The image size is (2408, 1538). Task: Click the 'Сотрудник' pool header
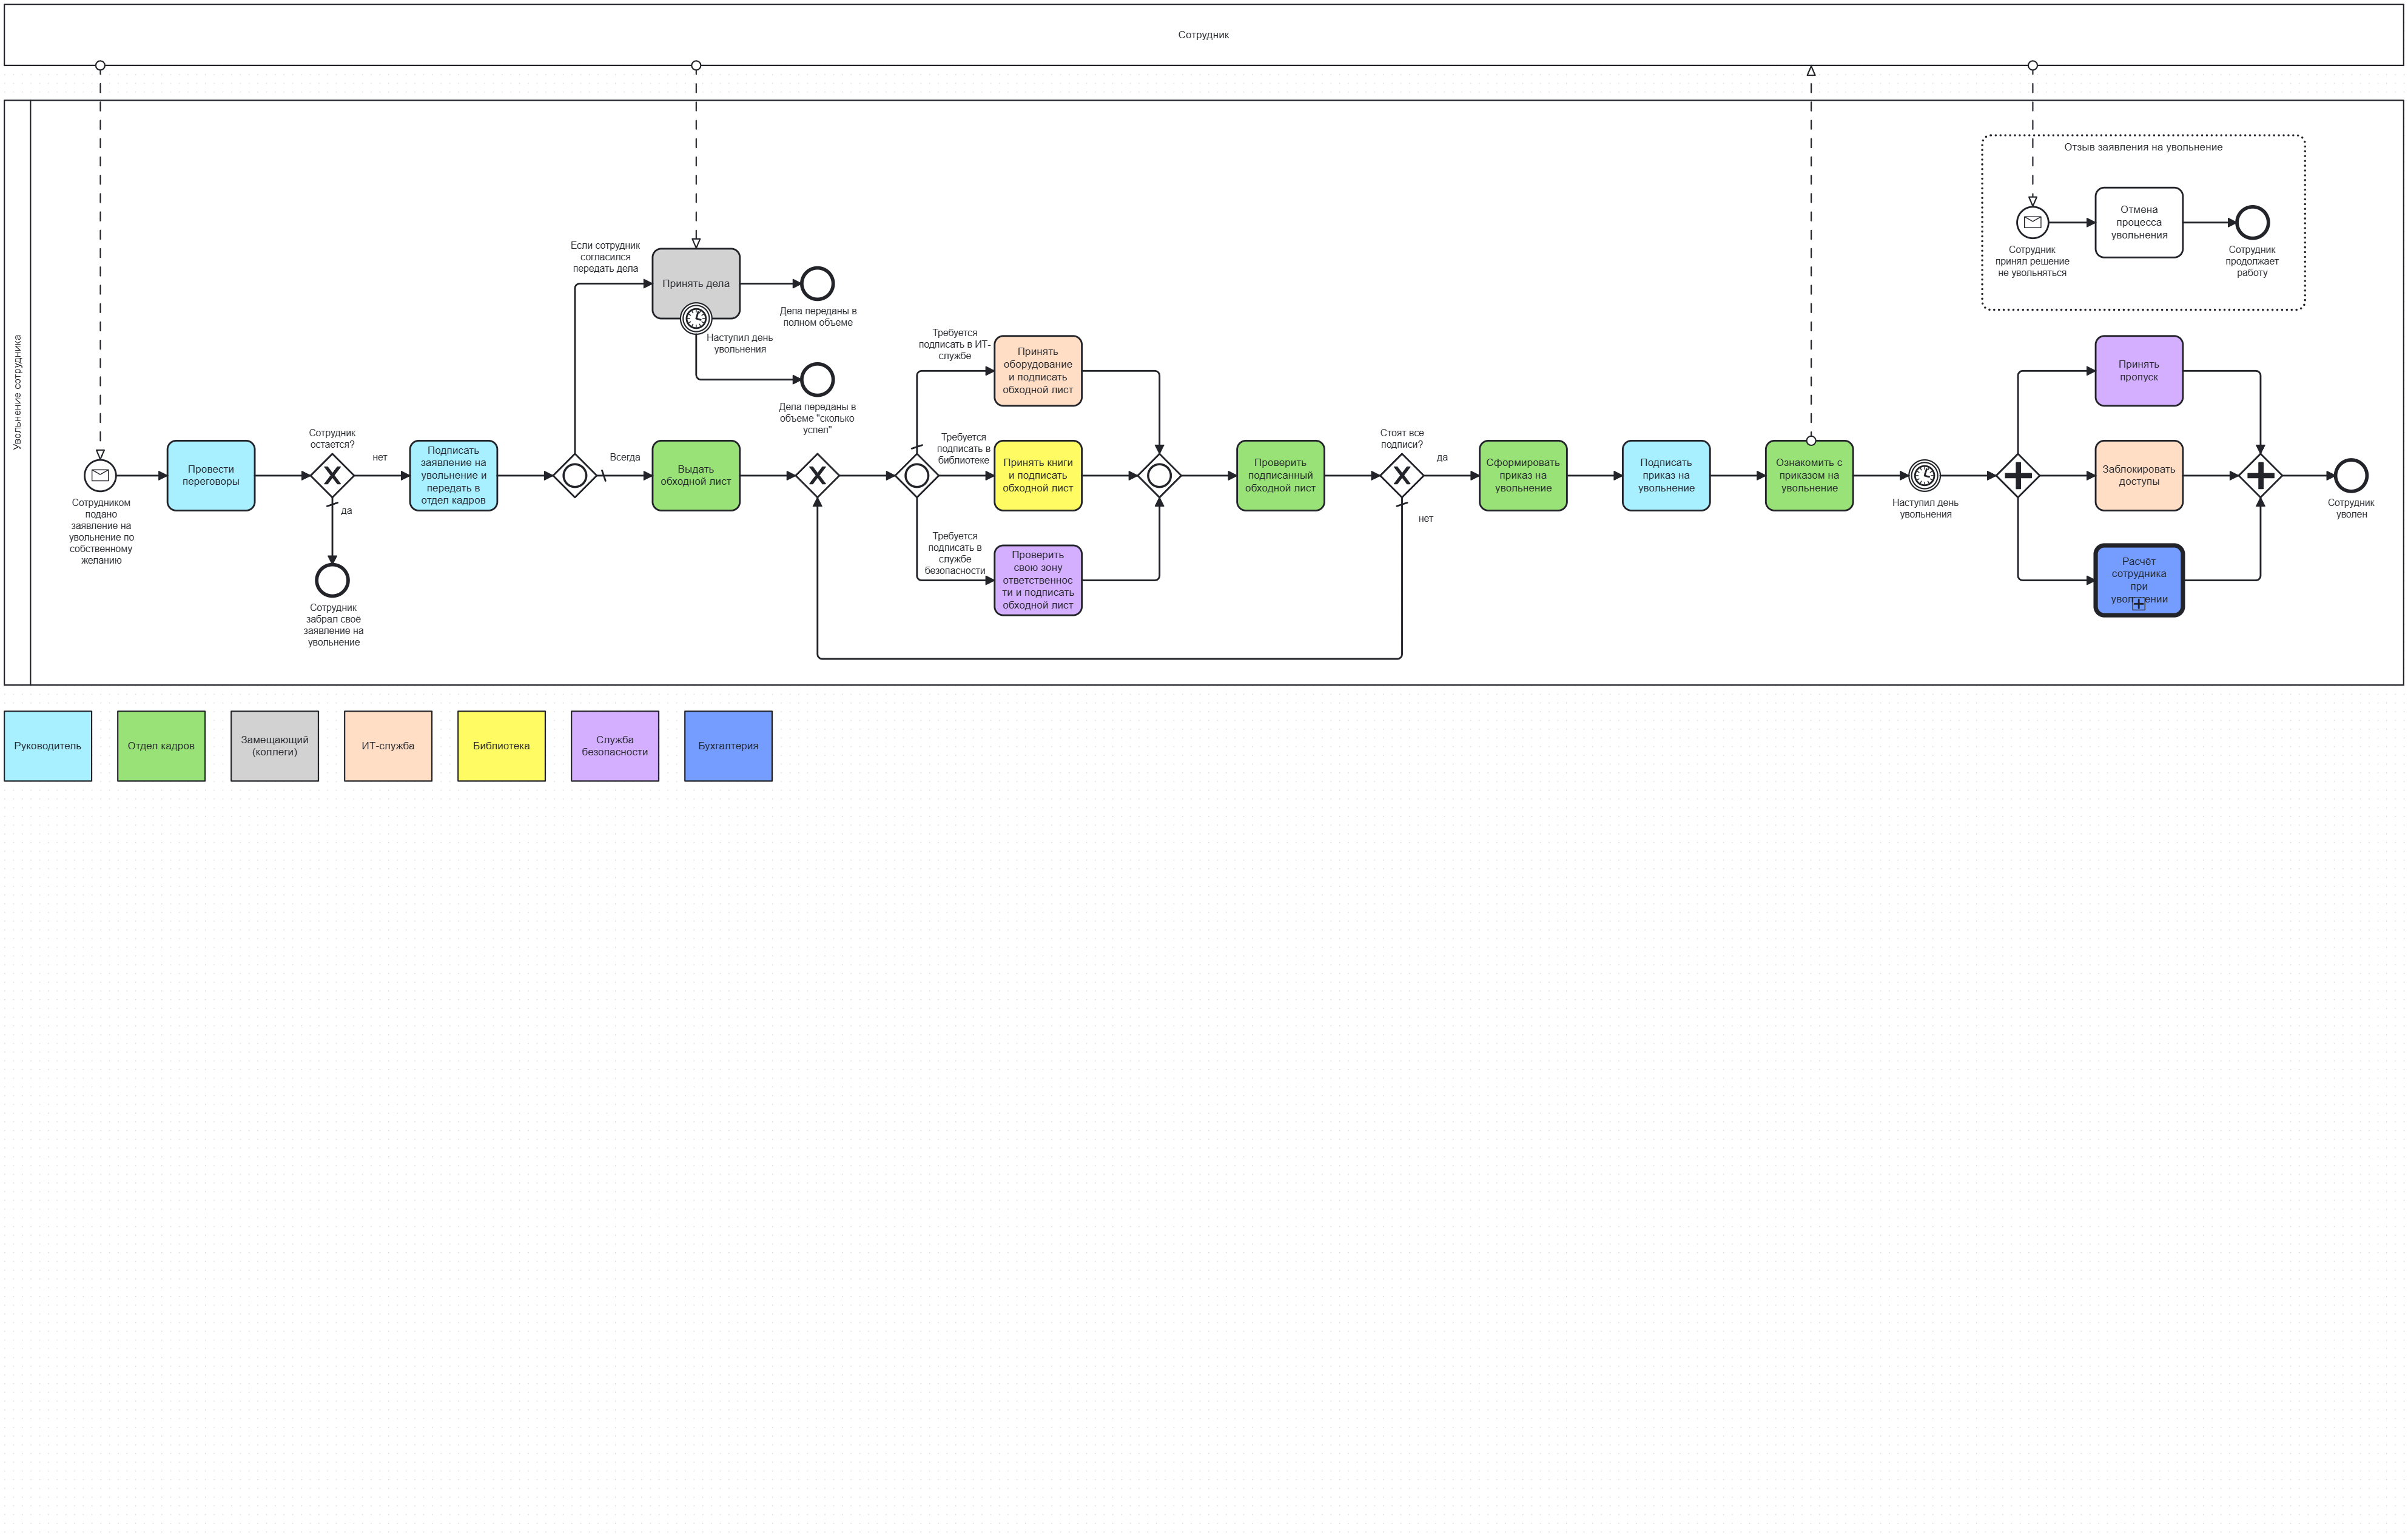(1203, 35)
